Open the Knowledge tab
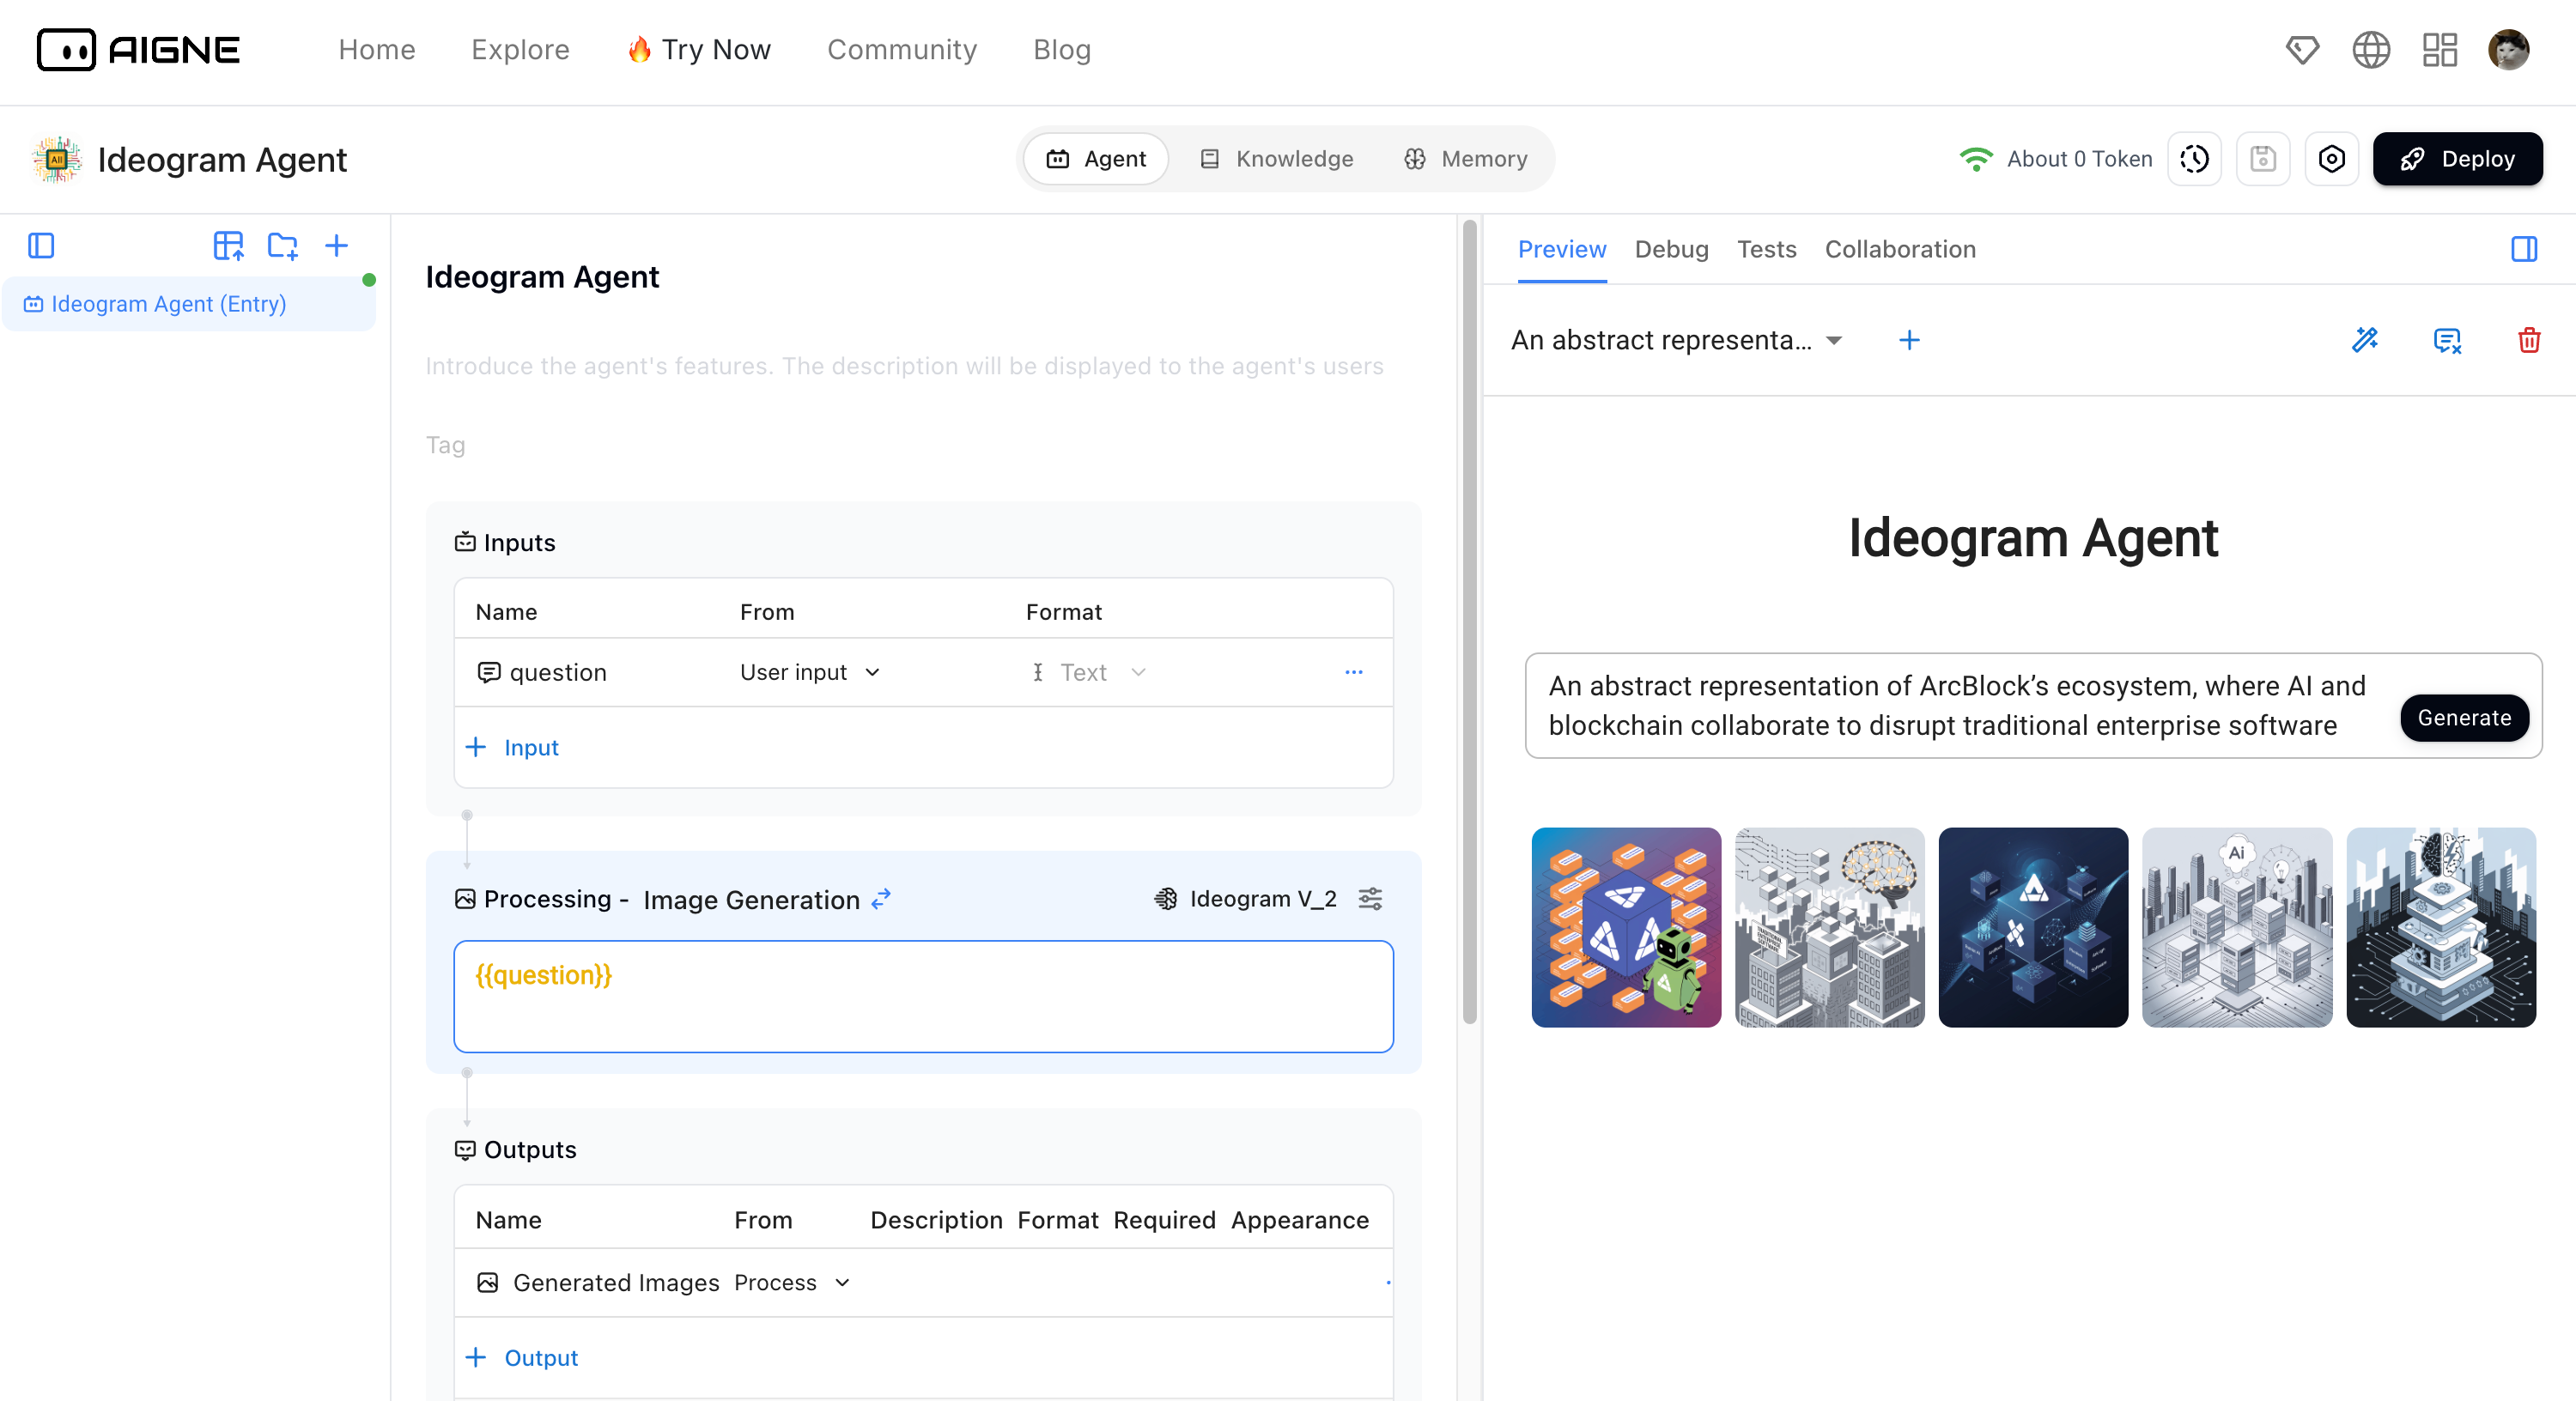 pyautogui.click(x=1277, y=159)
